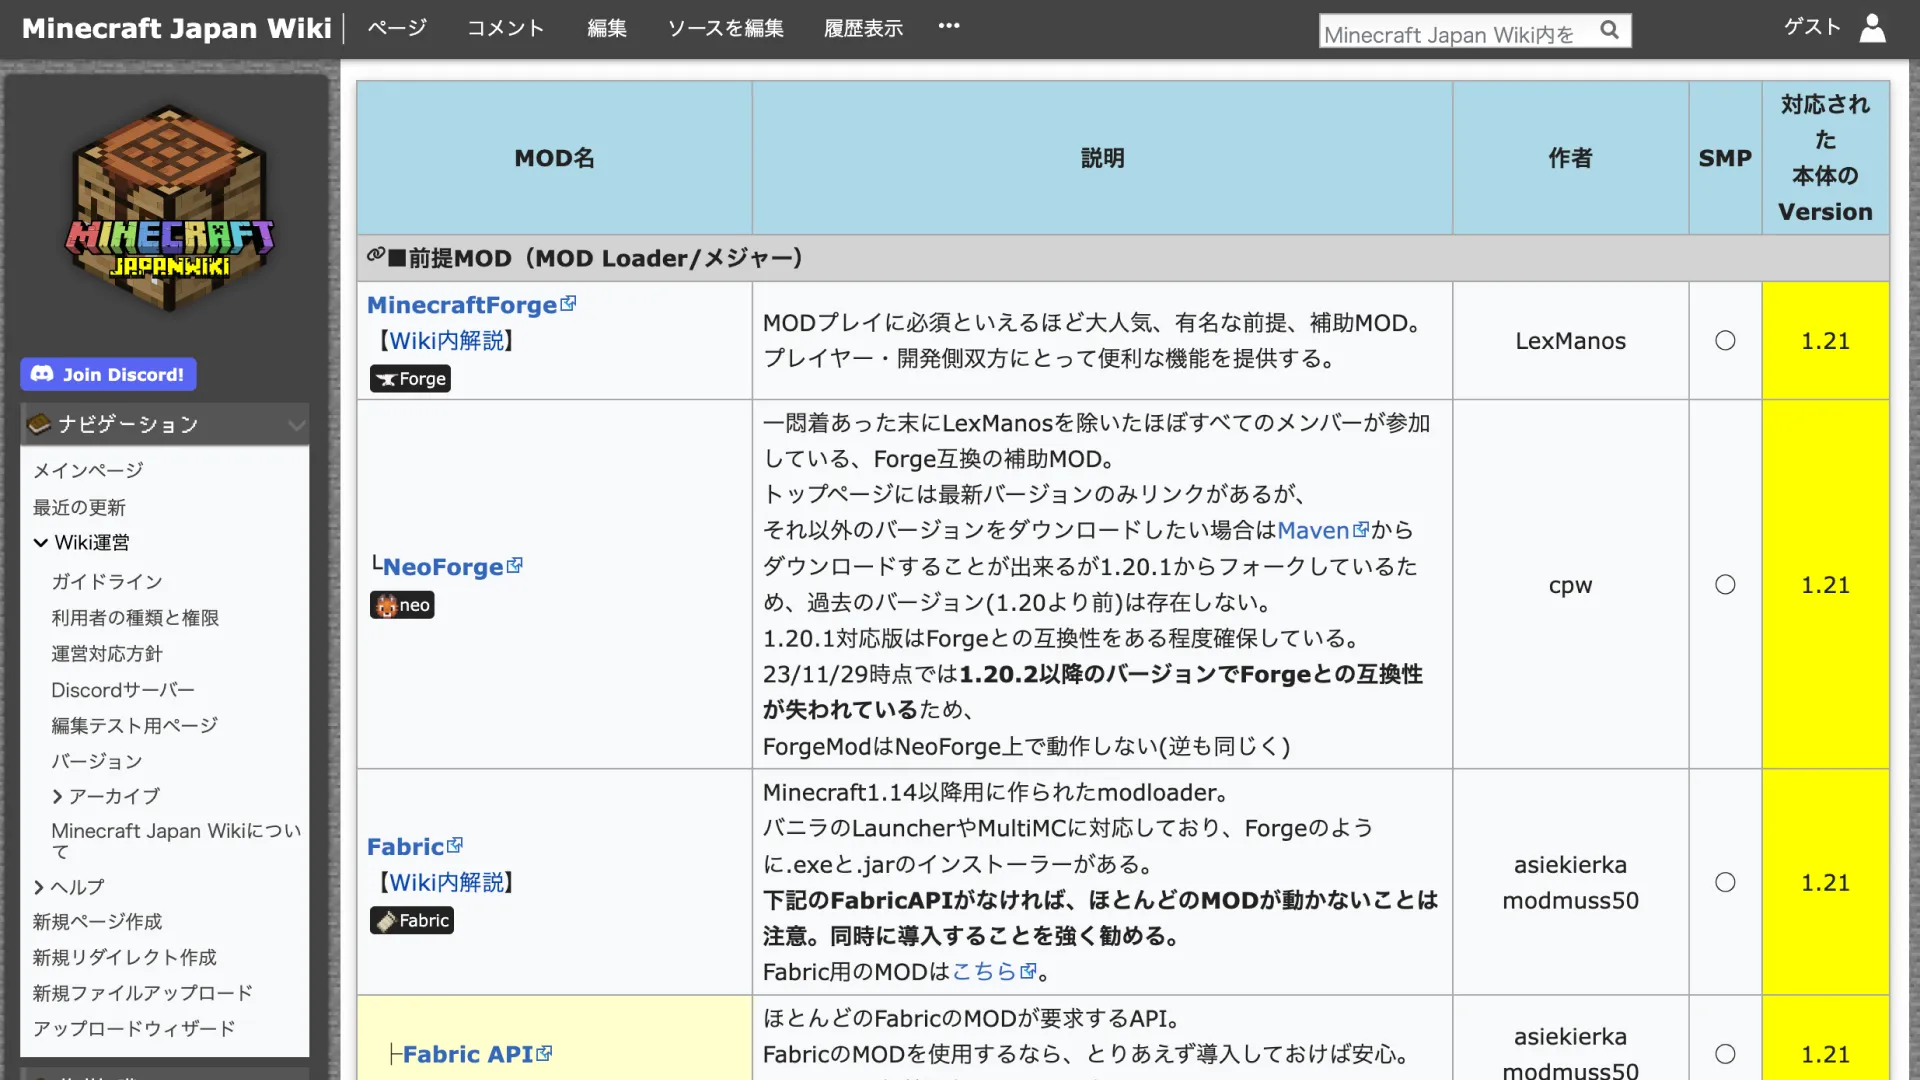
Task: Click the neo badge under NeoForge
Action: [x=402, y=605]
